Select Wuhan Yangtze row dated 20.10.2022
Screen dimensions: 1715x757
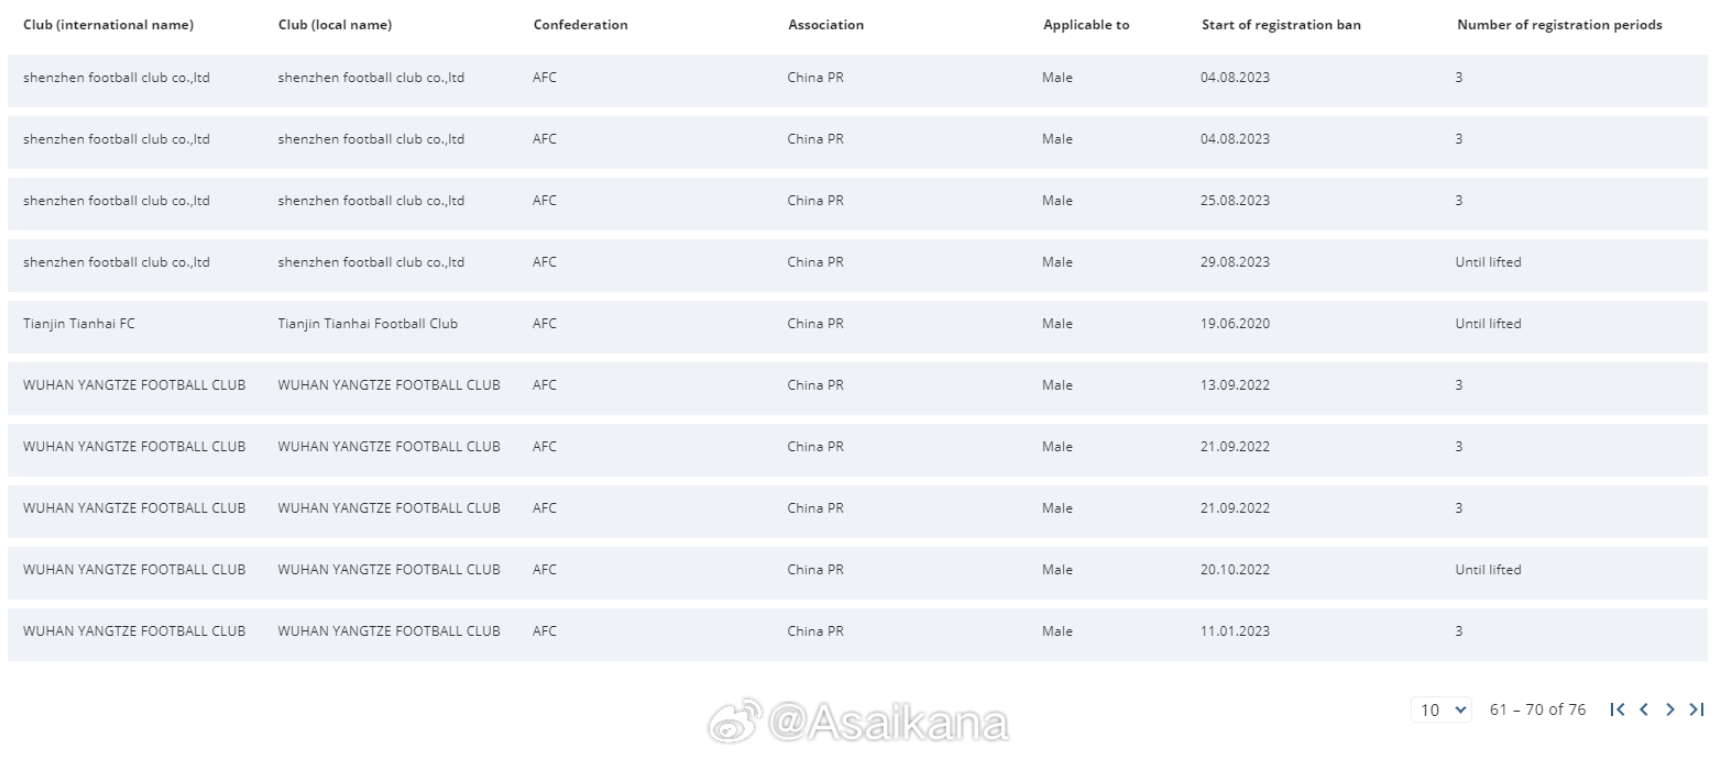[x=857, y=569]
